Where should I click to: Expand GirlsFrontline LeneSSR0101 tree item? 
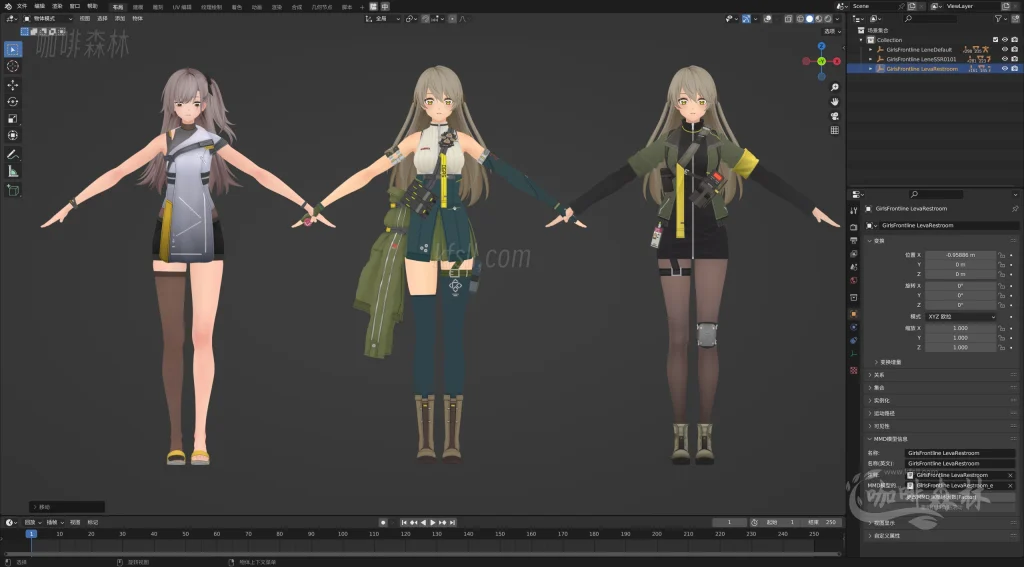click(x=871, y=59)
